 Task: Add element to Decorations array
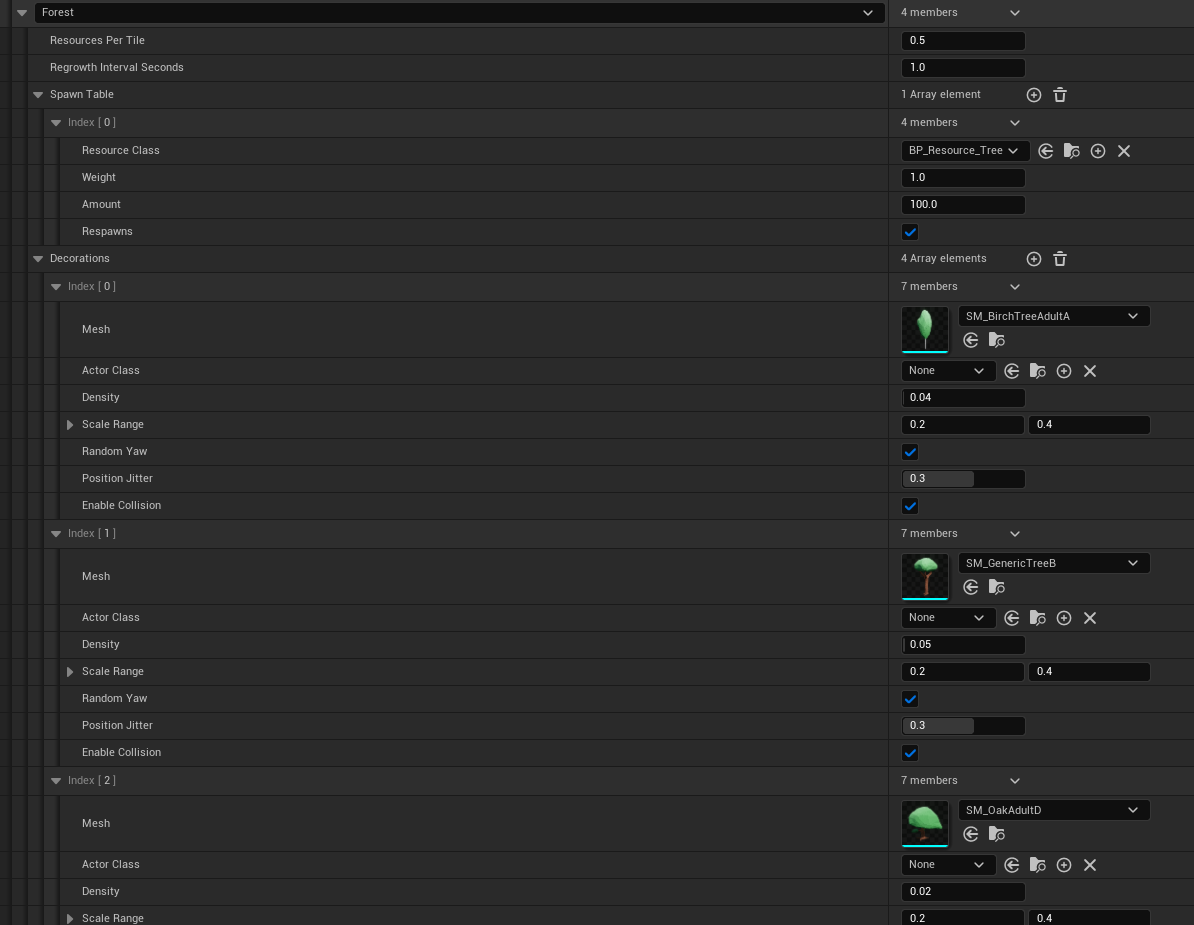pos(1033,259)
